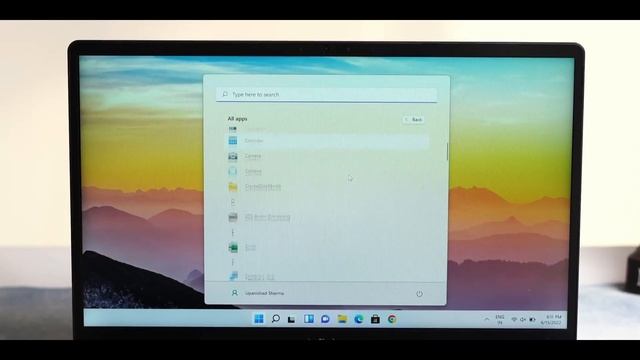640x360 pixels.
Task: Open Microsoft Store from the taskbar
Action: click(x=376, y=319)
